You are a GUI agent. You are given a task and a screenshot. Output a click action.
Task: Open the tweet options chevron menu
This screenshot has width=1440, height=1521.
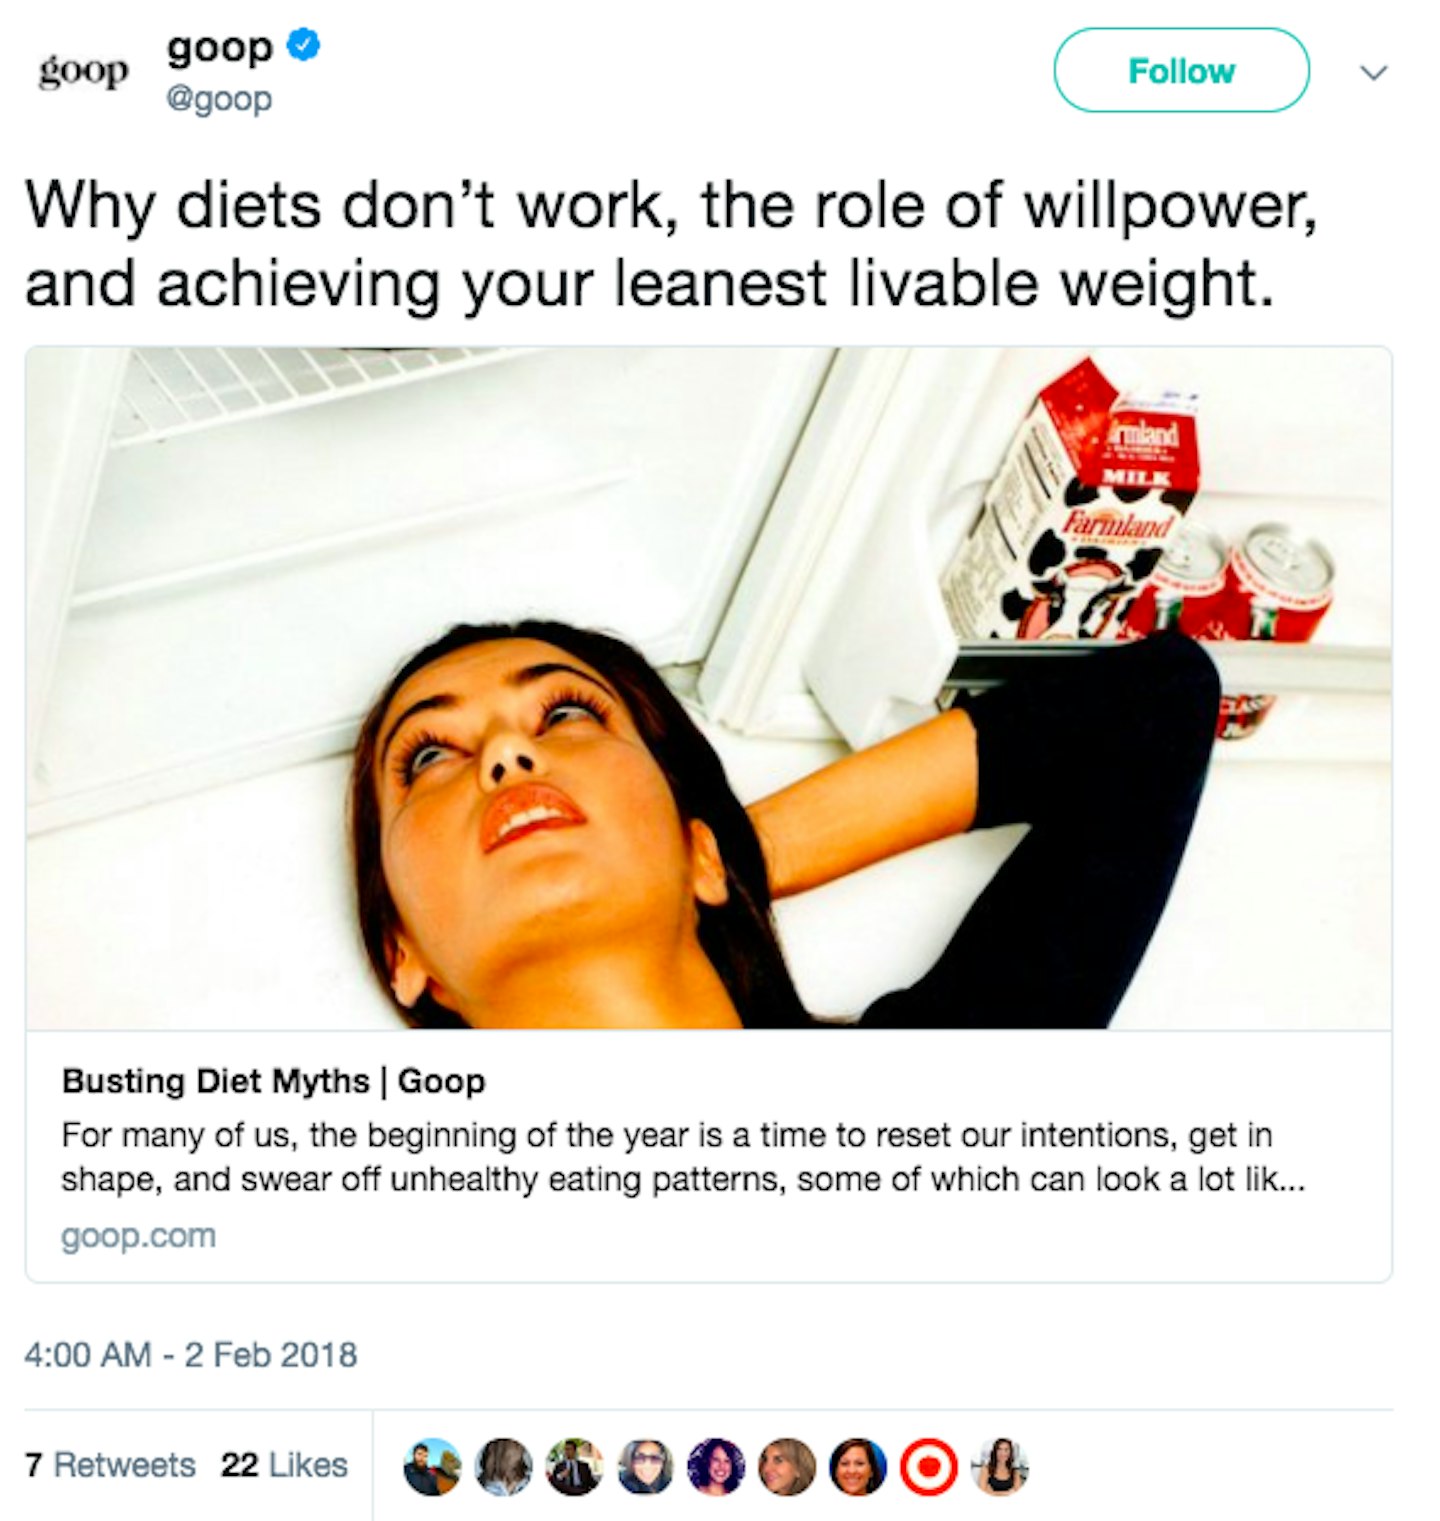(1375, 72)
